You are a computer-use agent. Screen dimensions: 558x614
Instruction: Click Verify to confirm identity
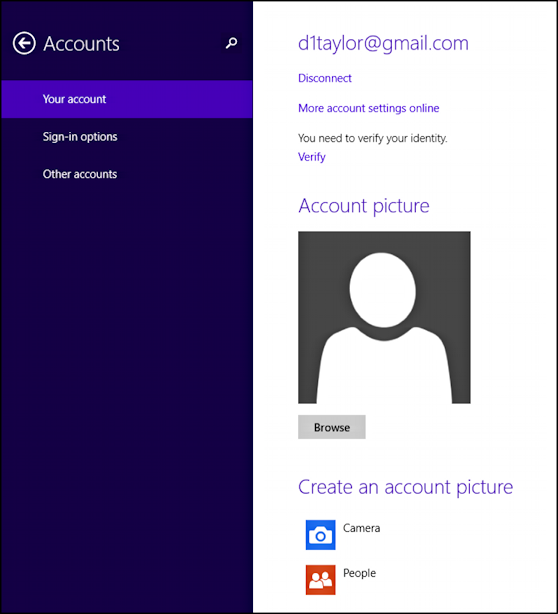point(312,157)
